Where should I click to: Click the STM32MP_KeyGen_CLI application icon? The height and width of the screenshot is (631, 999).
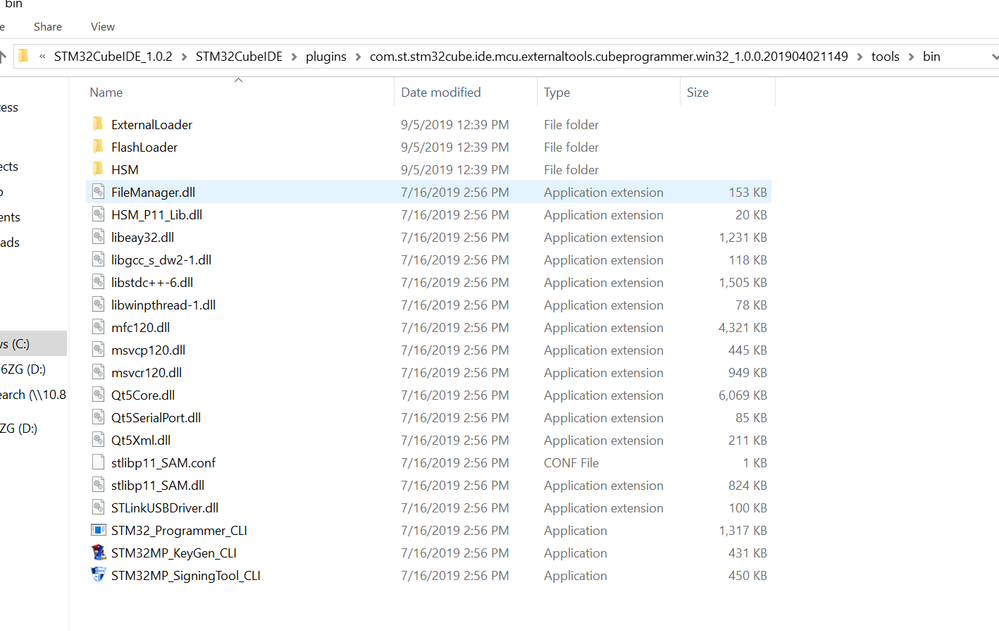click(98, 552)
